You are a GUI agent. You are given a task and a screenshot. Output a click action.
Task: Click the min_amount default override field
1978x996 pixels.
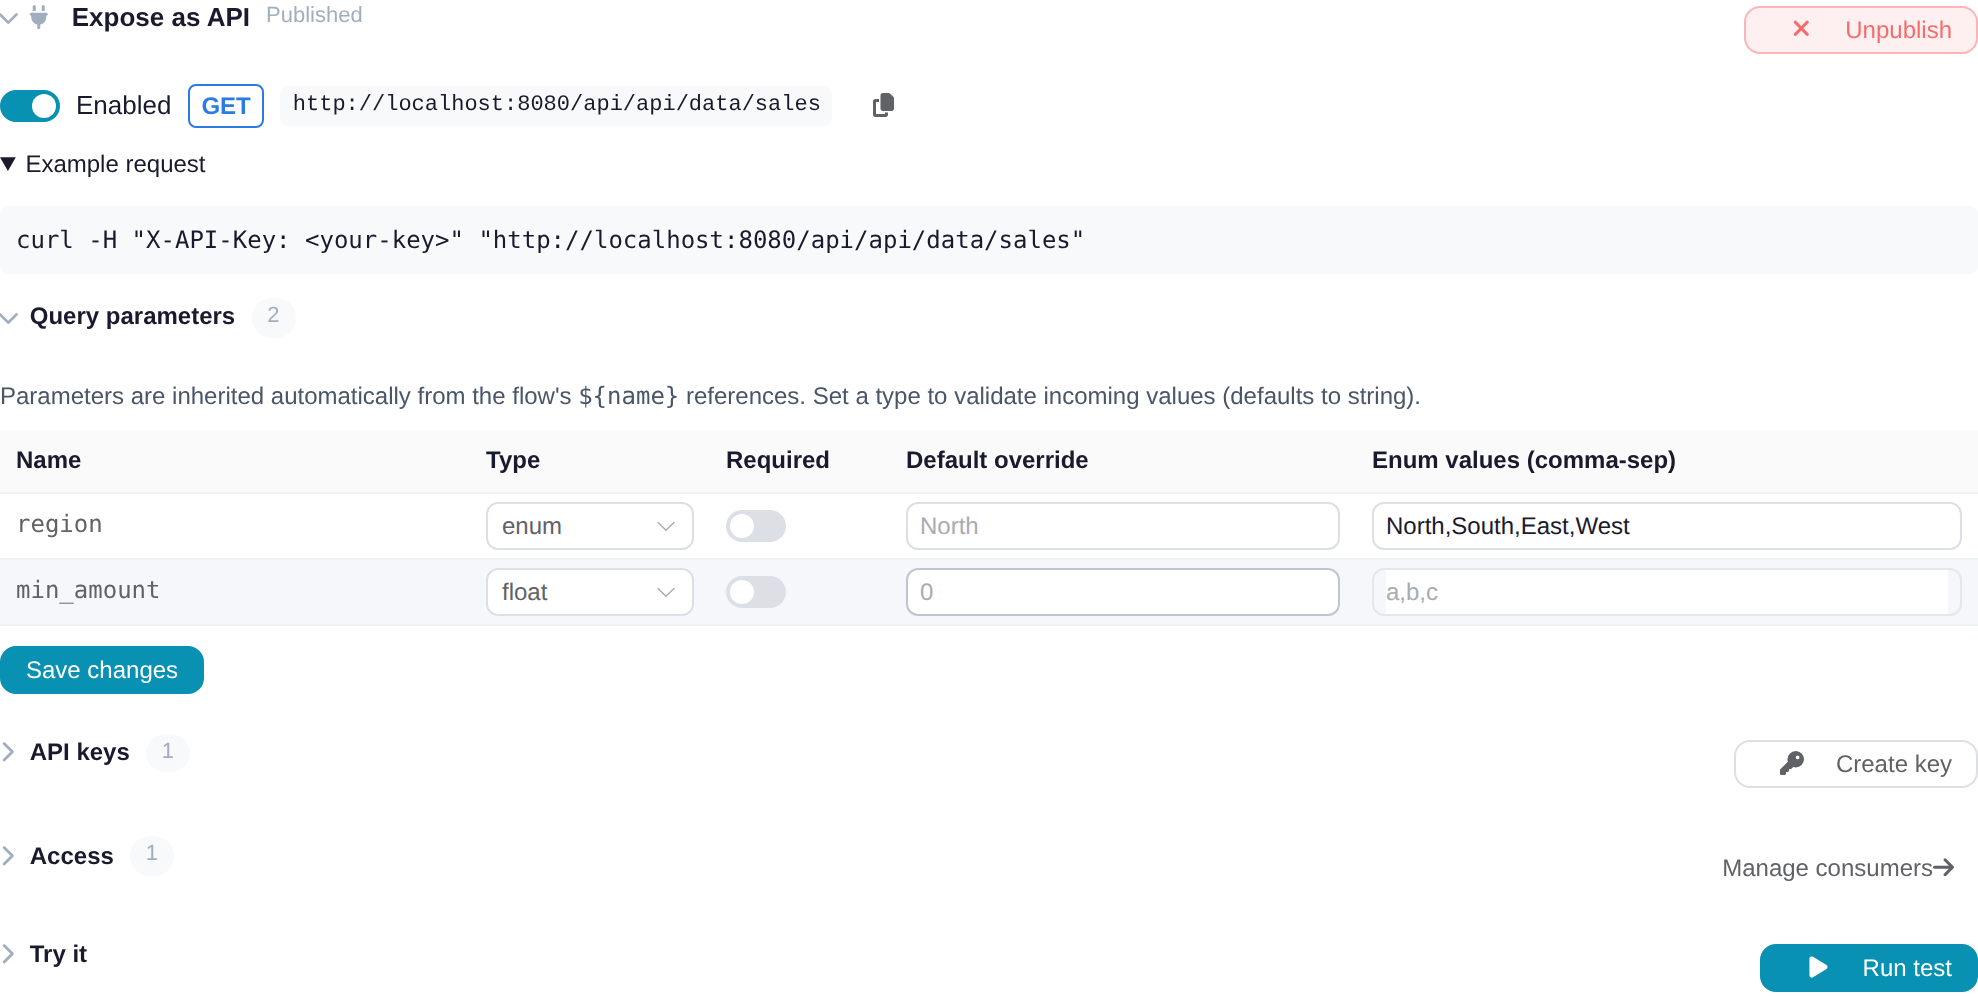tap(1122, 592)
